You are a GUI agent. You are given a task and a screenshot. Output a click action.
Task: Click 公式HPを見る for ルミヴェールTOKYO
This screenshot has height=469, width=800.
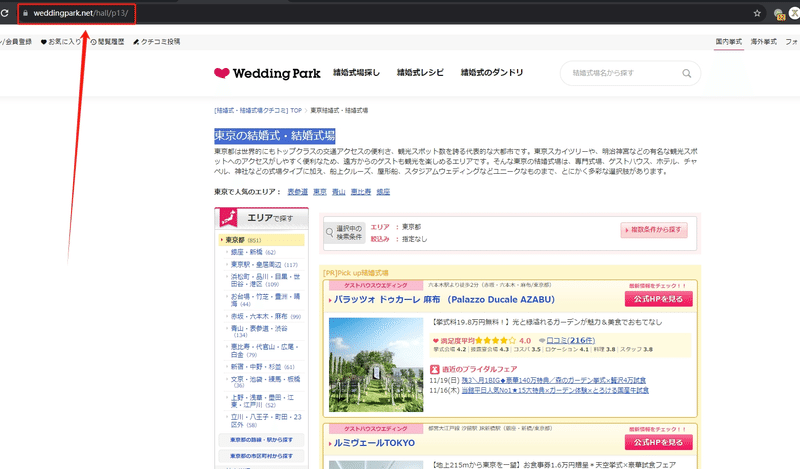pos(659,442)
